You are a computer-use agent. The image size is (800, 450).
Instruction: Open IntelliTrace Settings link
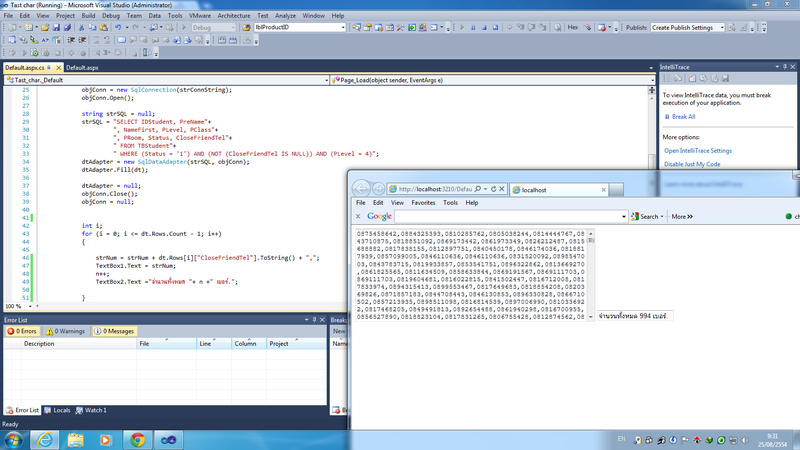point(700,151)
